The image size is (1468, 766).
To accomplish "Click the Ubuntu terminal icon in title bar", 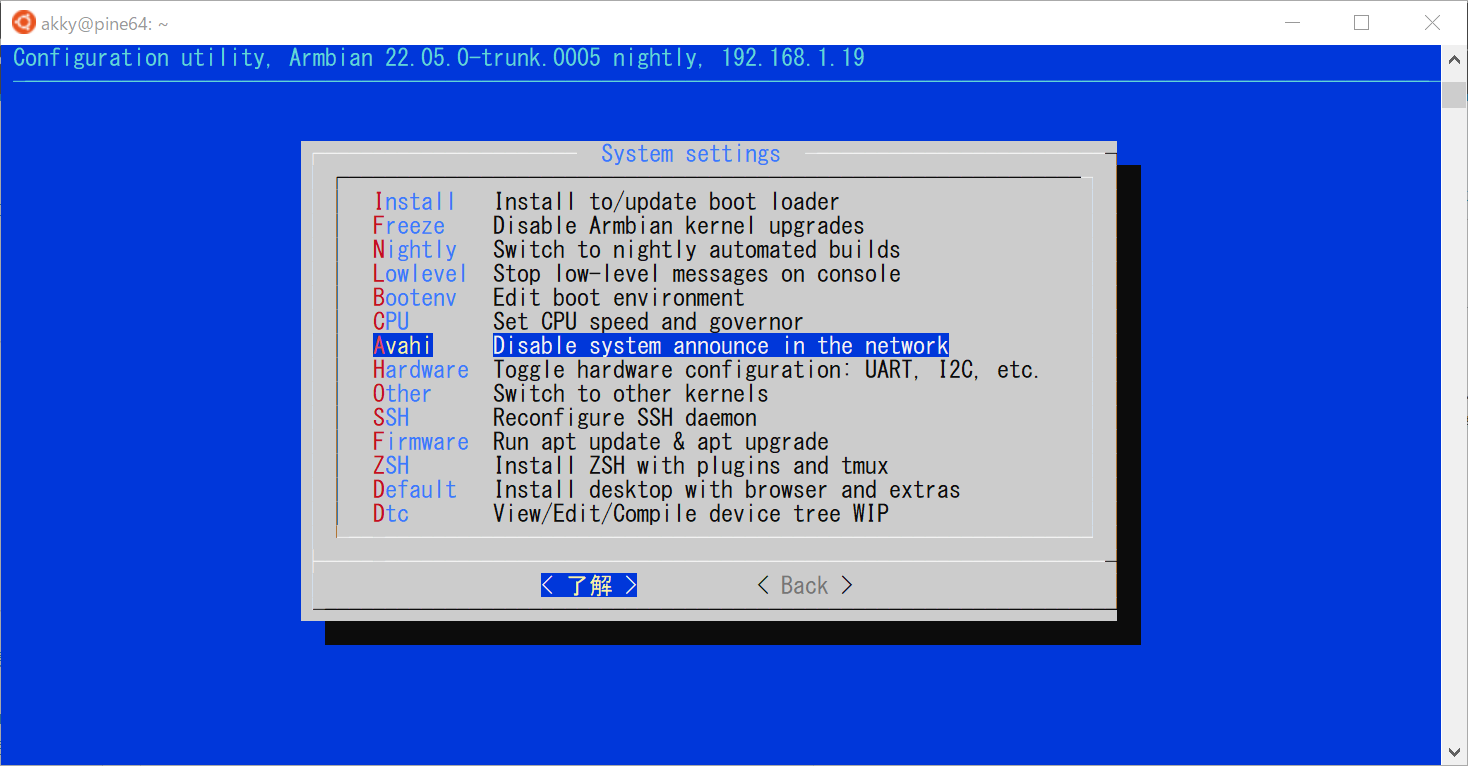I will click(22, 21).
